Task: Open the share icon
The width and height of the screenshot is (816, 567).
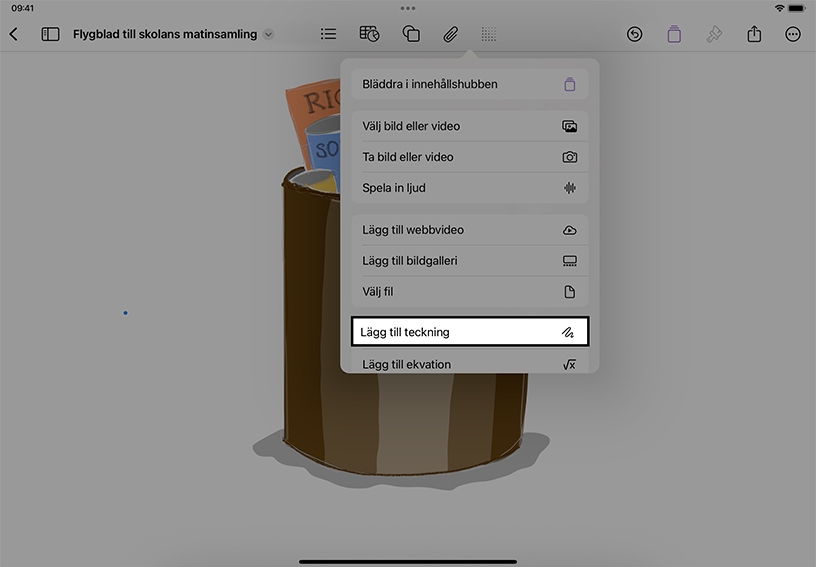Action: tap(754, 34)
